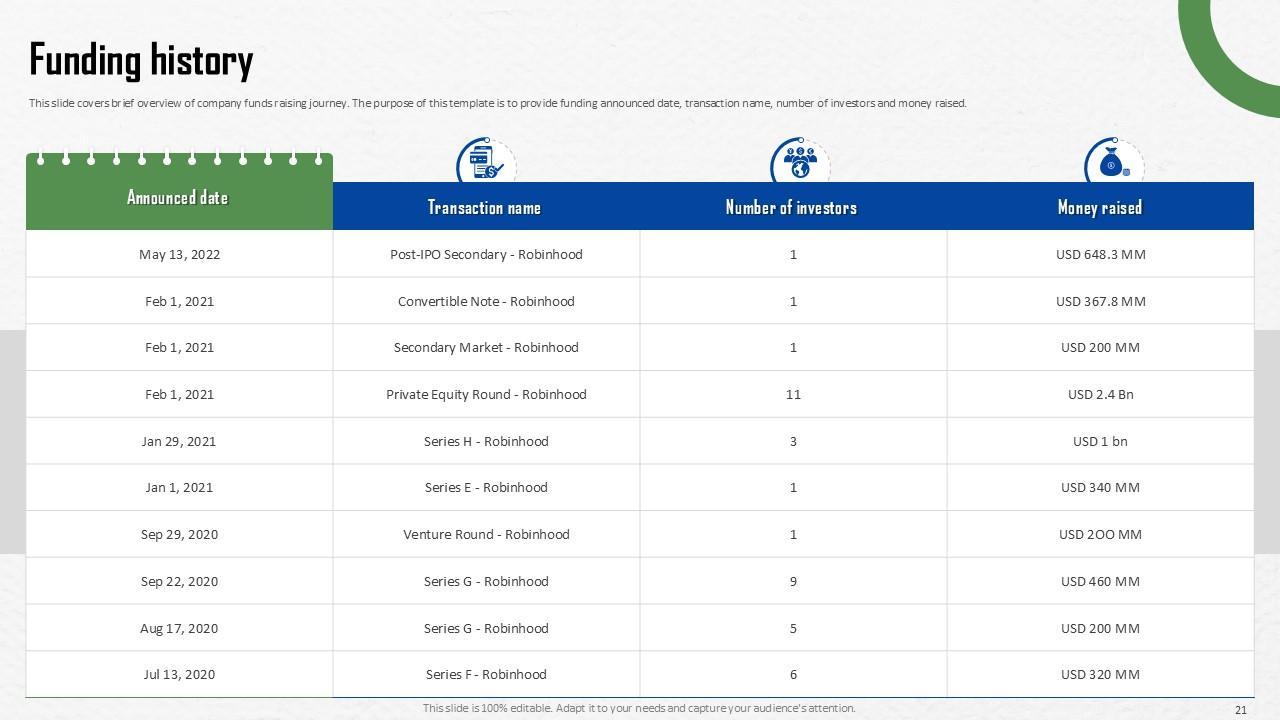This screenshot has height=720, width=1280.
Task: Click 'Venture Round - Robinhood' cell
Action: [486, 534]
